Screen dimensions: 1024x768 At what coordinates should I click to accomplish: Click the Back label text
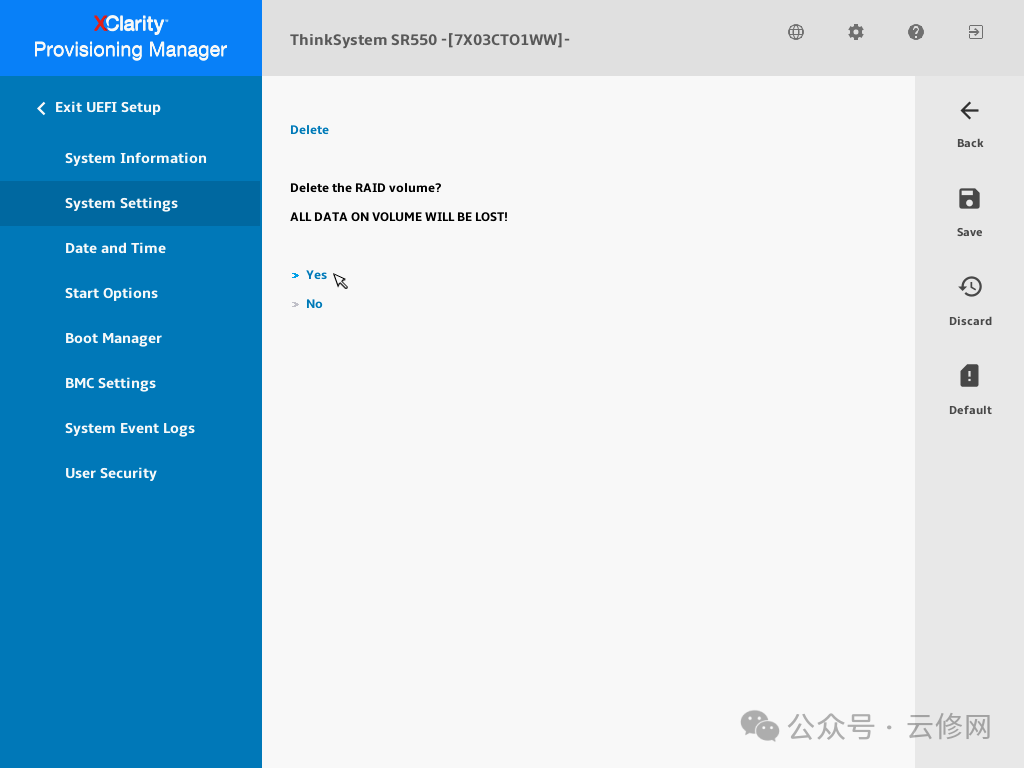970,143
